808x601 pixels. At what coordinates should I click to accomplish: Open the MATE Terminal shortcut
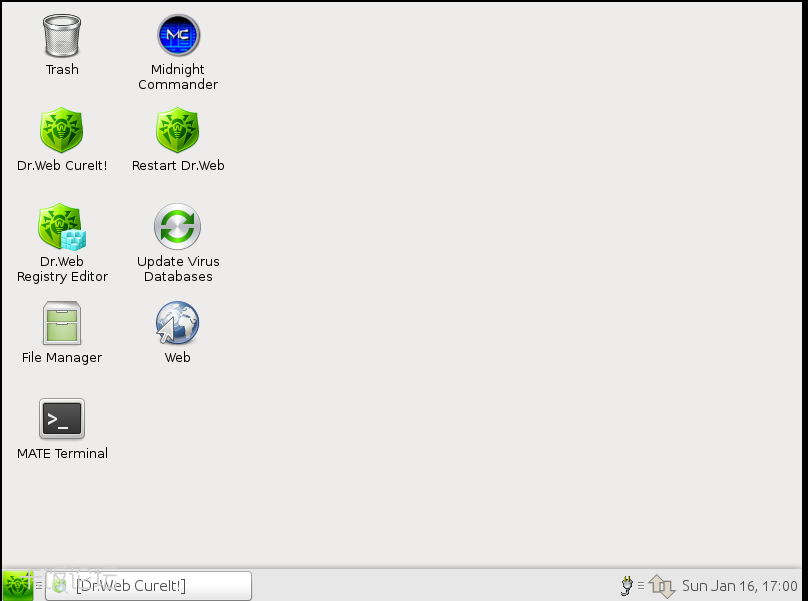[x=61, y=419]
